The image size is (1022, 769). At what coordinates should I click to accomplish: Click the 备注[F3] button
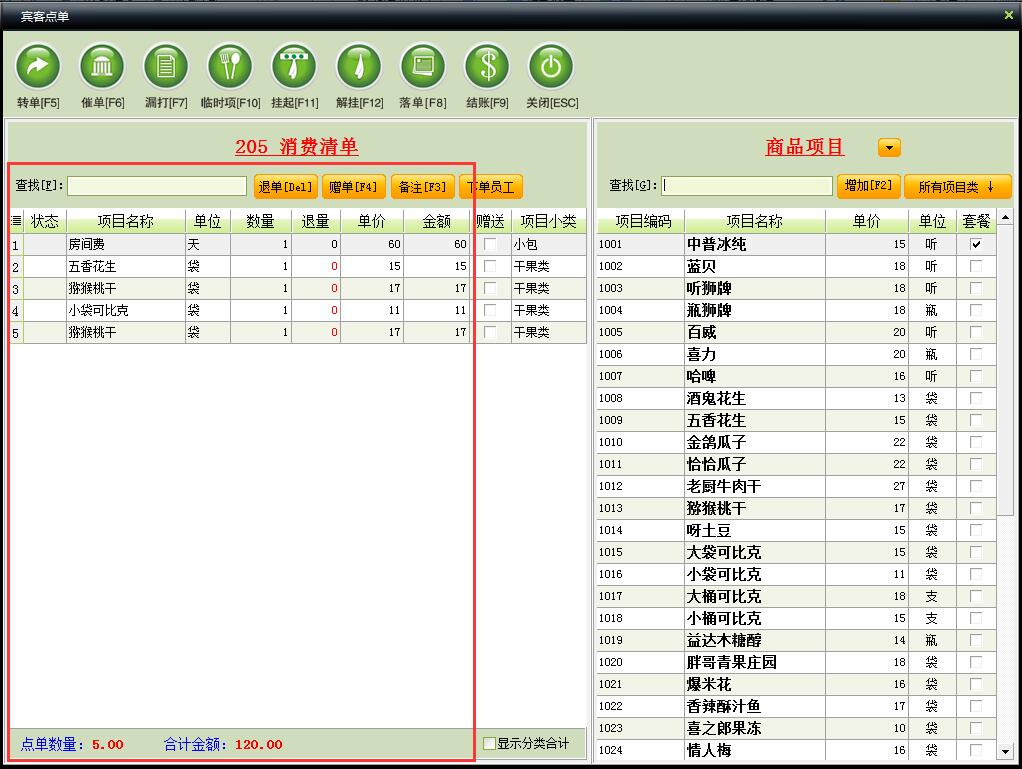point(422,187)
